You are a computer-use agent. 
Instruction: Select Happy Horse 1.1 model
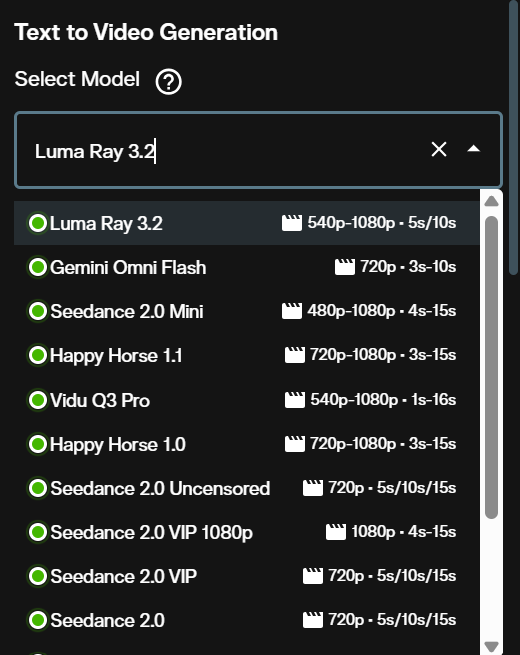click(x=246, y=355)
